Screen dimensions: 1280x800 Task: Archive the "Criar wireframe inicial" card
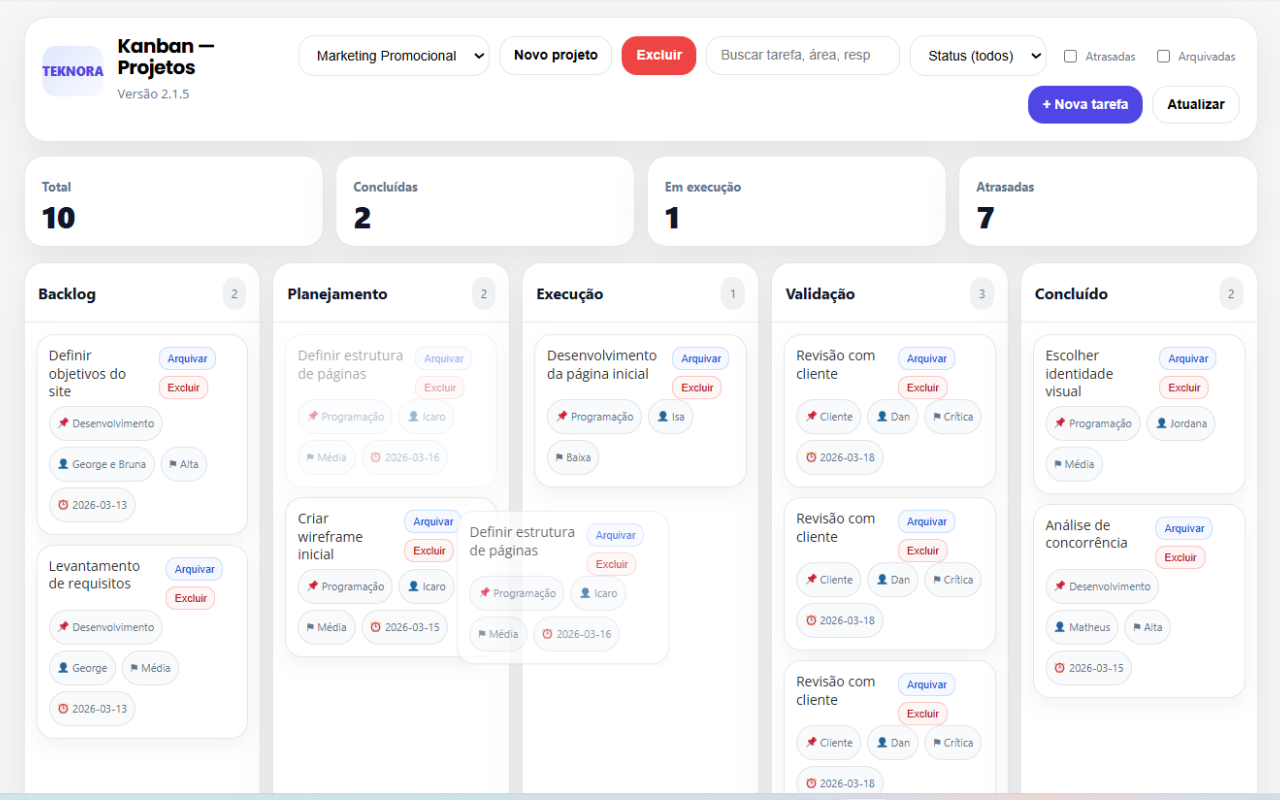pyautogui.click(x=432, y=521)
